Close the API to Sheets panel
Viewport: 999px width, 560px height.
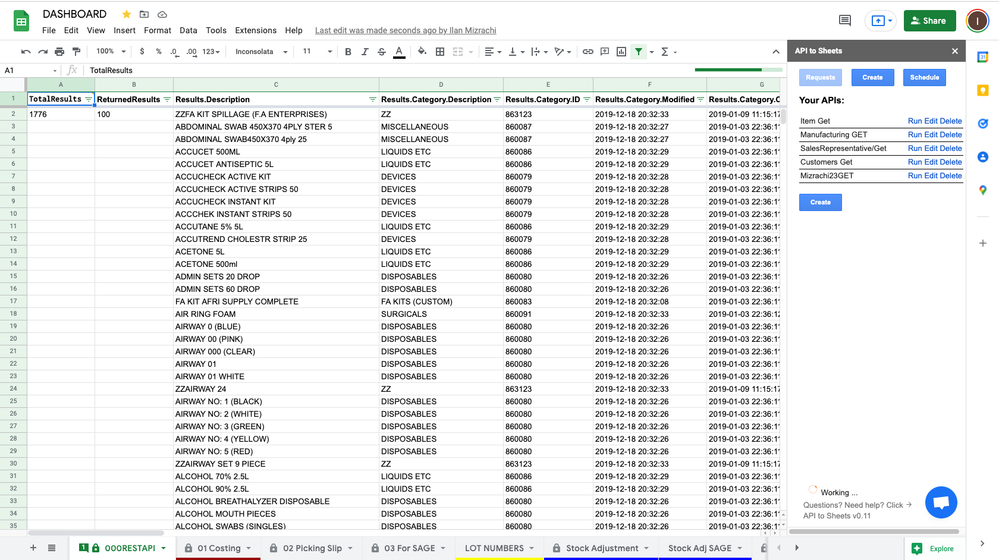pos(954,51)
